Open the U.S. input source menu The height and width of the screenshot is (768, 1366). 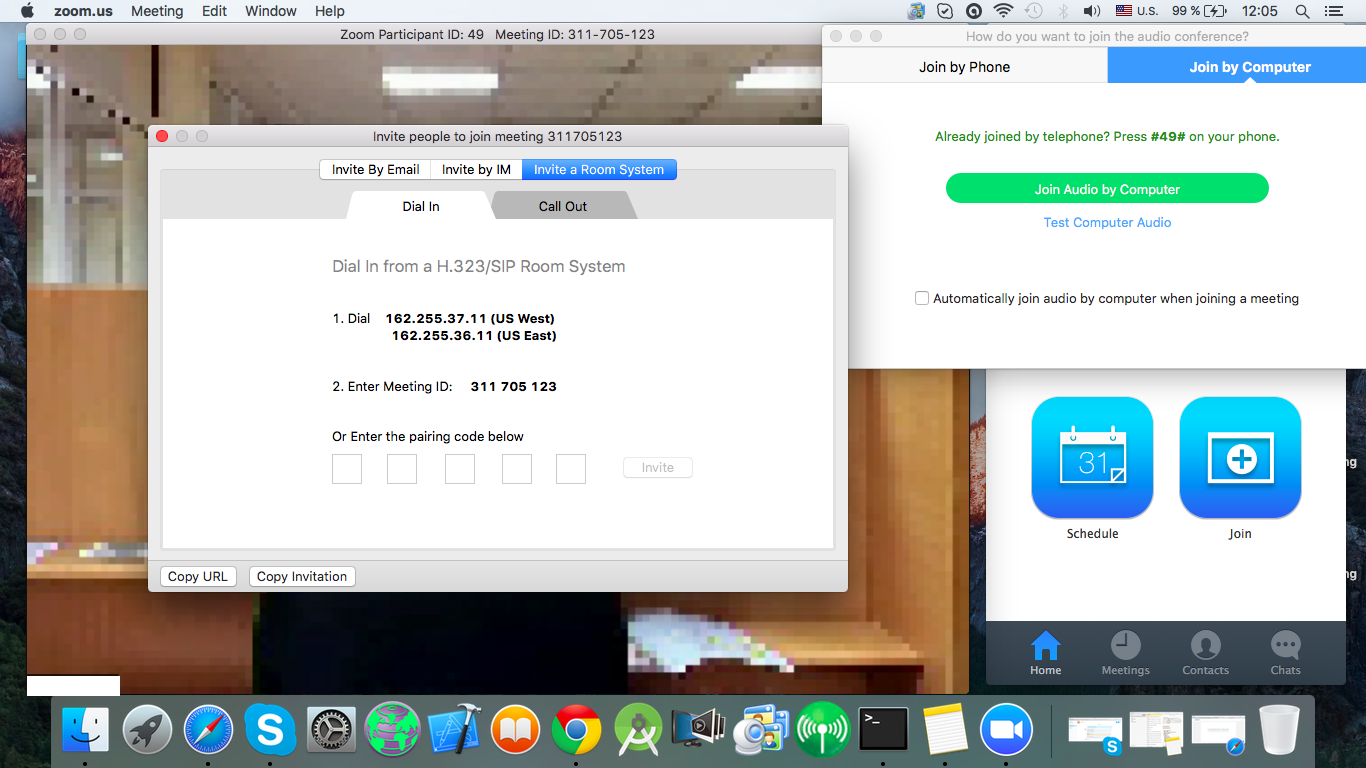pos(1137,11)
